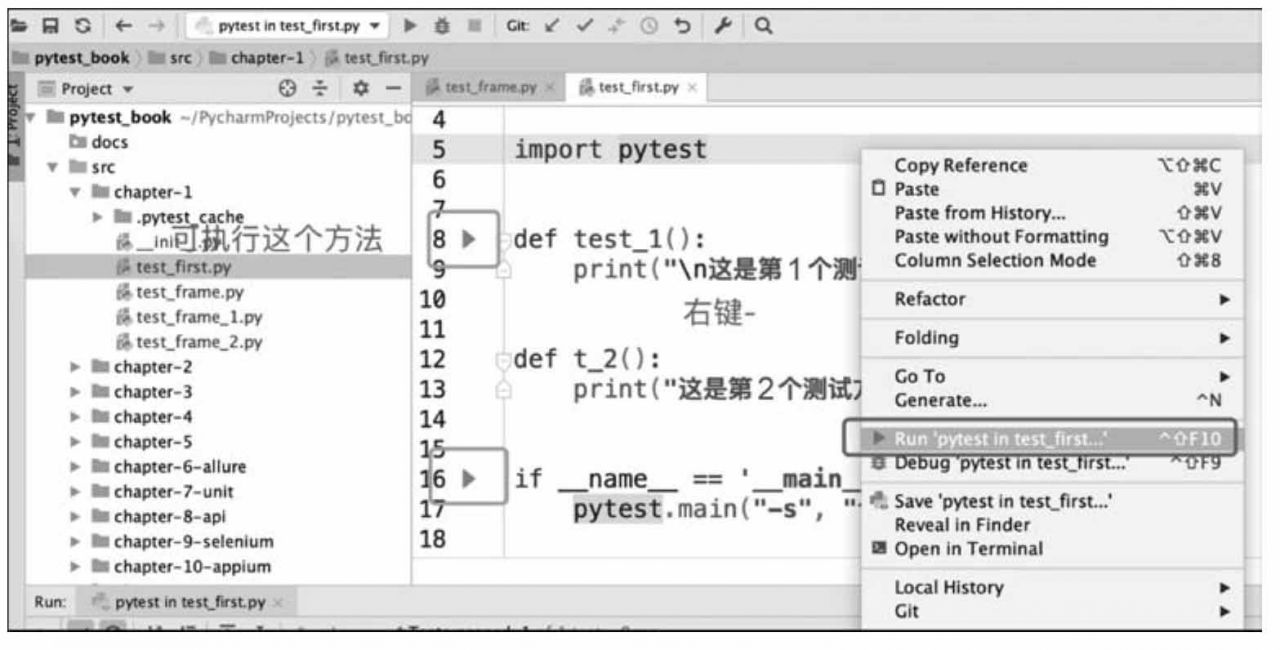Choose Paste from the context menu
The image size is (1280, 650).
click(1052, 189)
